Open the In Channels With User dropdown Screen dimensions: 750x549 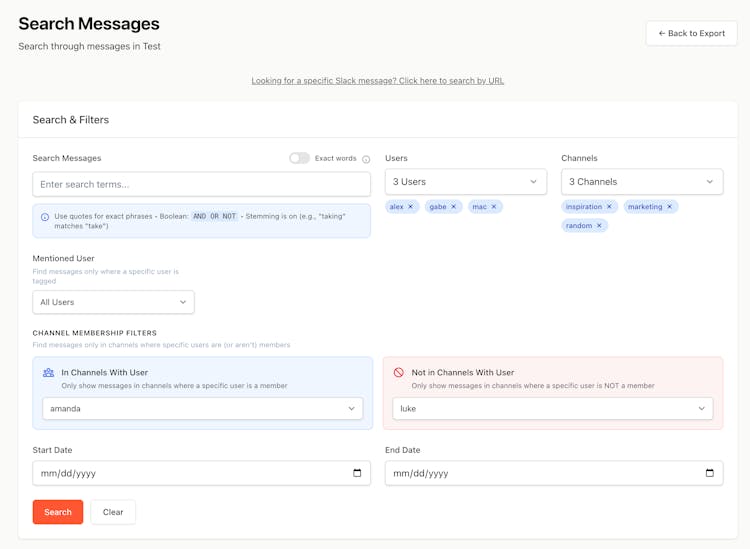click(202, 408)
